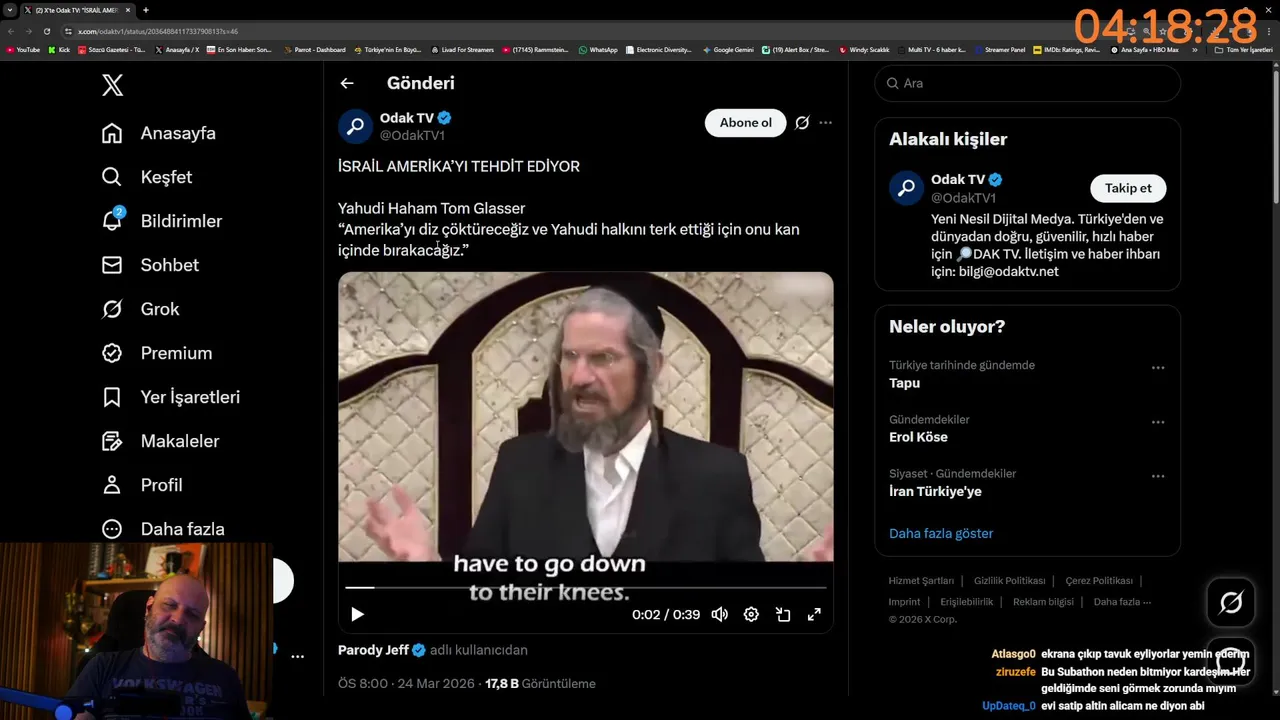
Task: Open Yer İşaretleri bookmarks
Action: coord(171,397)
